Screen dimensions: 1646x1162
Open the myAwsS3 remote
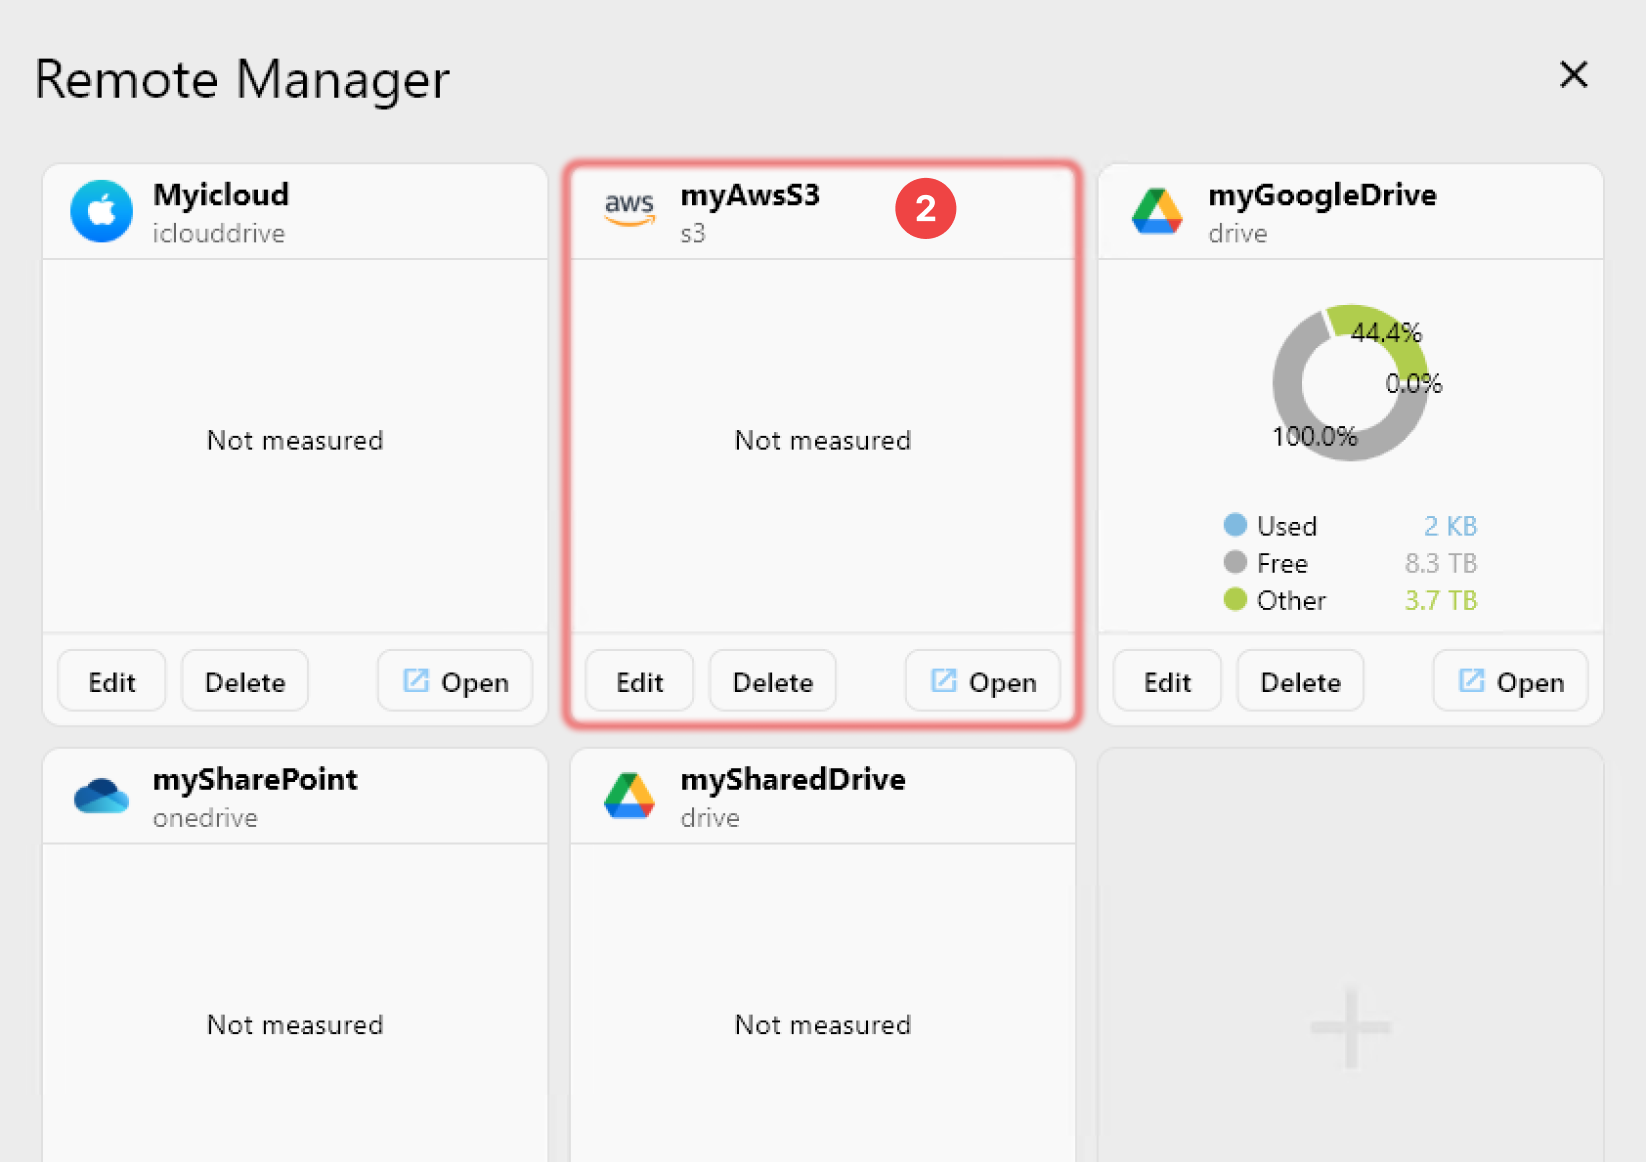coord(983,681)
